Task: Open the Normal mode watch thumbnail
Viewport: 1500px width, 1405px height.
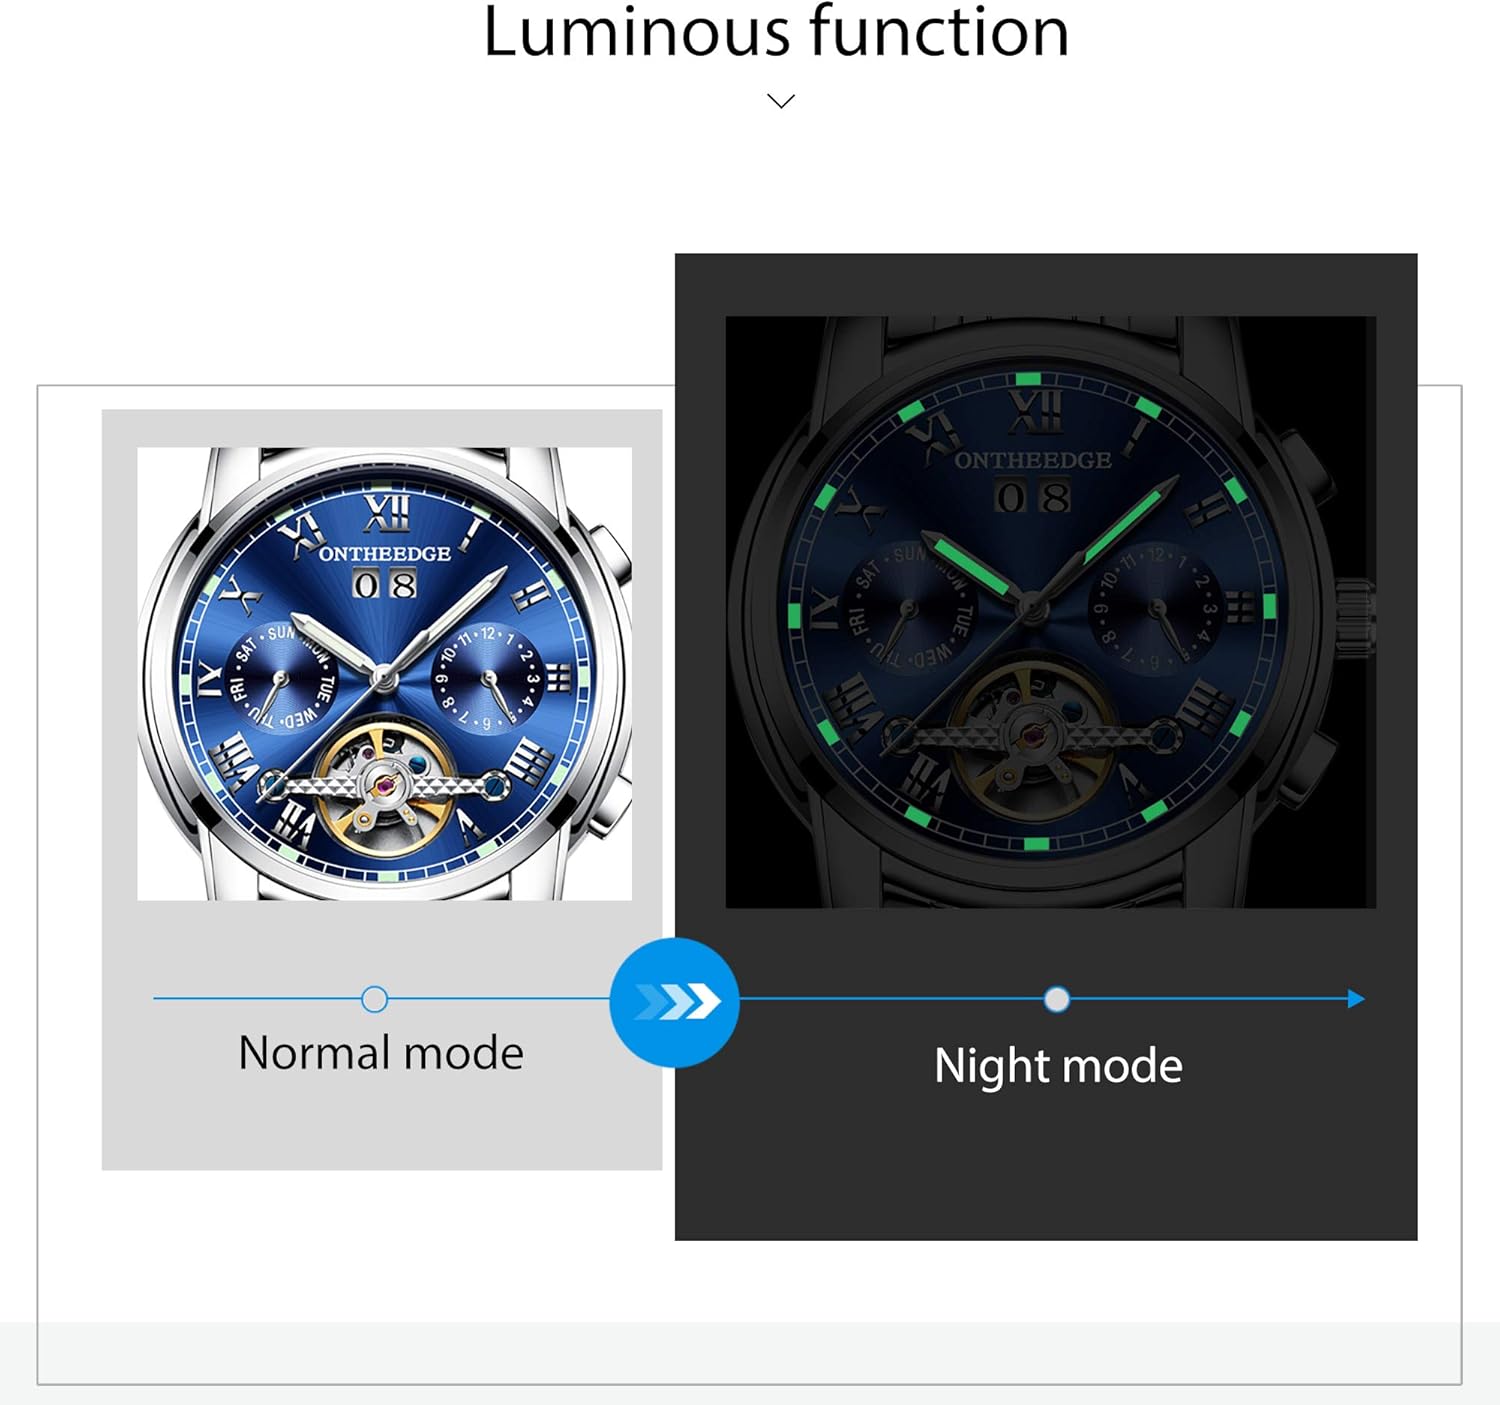Action: pyautogui.click(x=385, y=674)
